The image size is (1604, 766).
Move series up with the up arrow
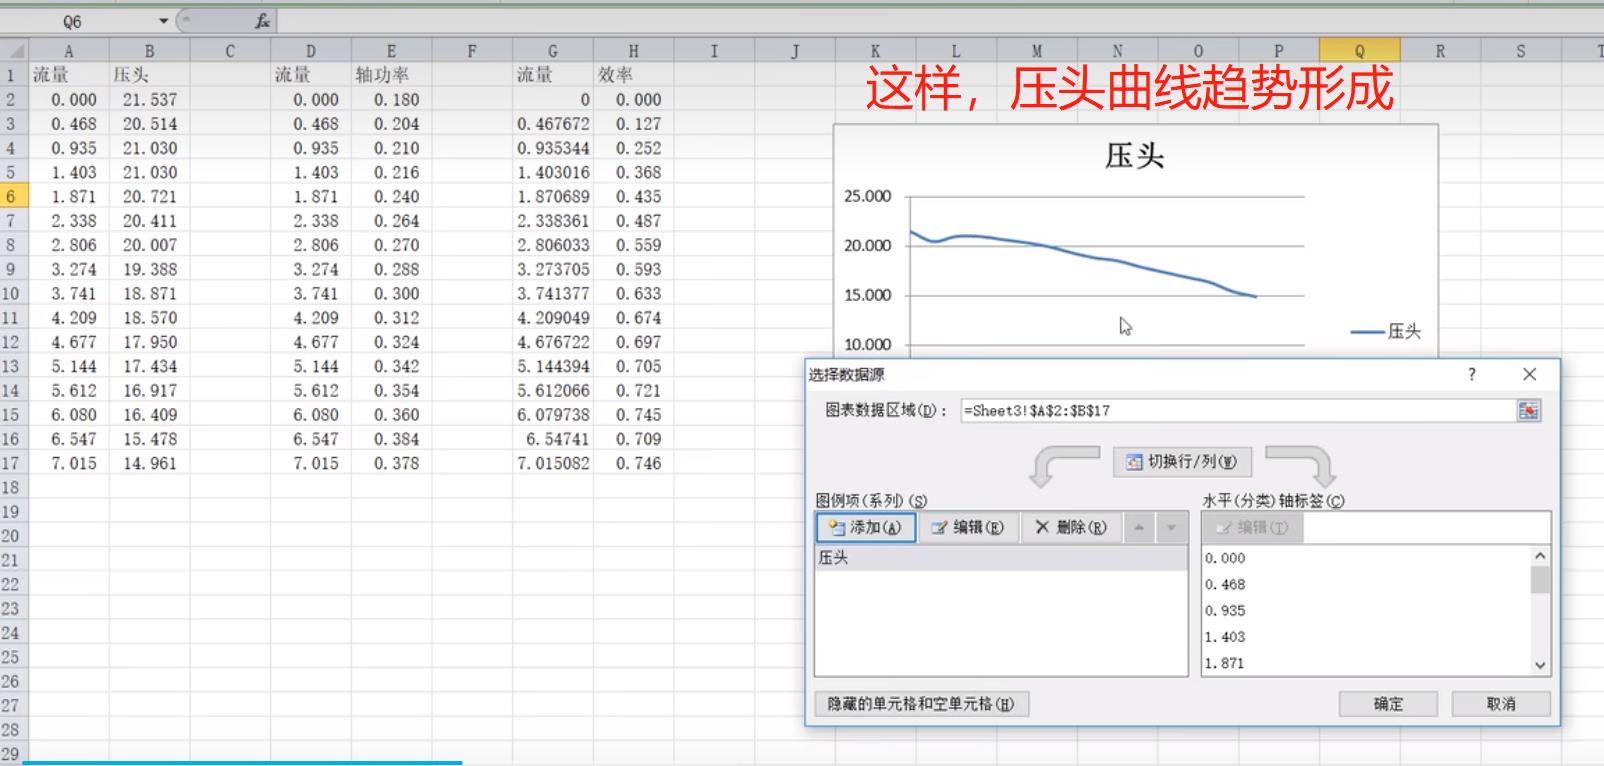(x=1139, y=527)
